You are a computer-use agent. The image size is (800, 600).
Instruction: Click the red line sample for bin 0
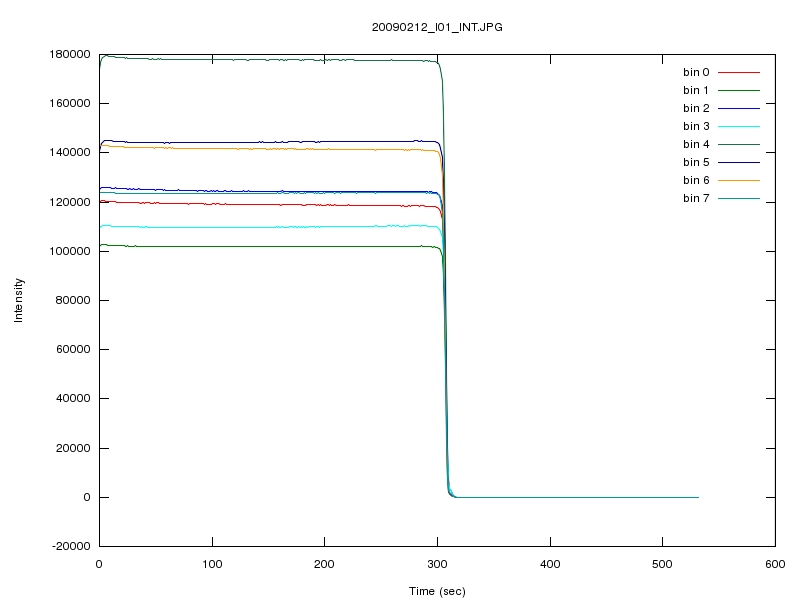tap(739, 72)
